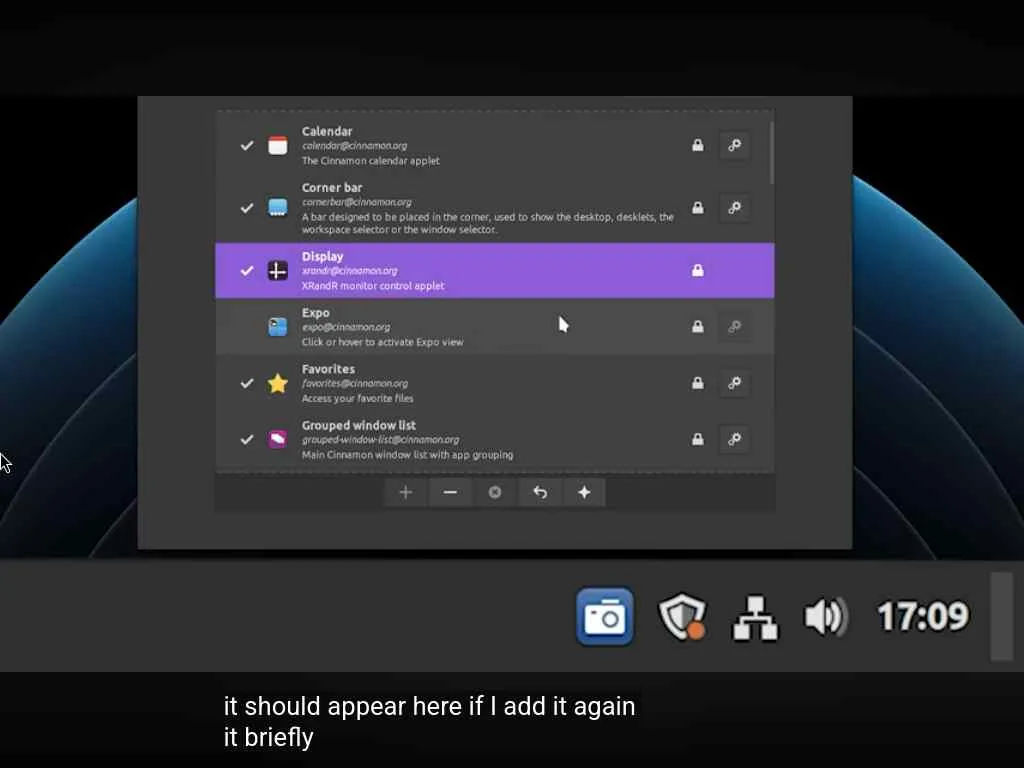Click the checkmark on the Corner bar row
1024x768 pixels.
(246, 208)
